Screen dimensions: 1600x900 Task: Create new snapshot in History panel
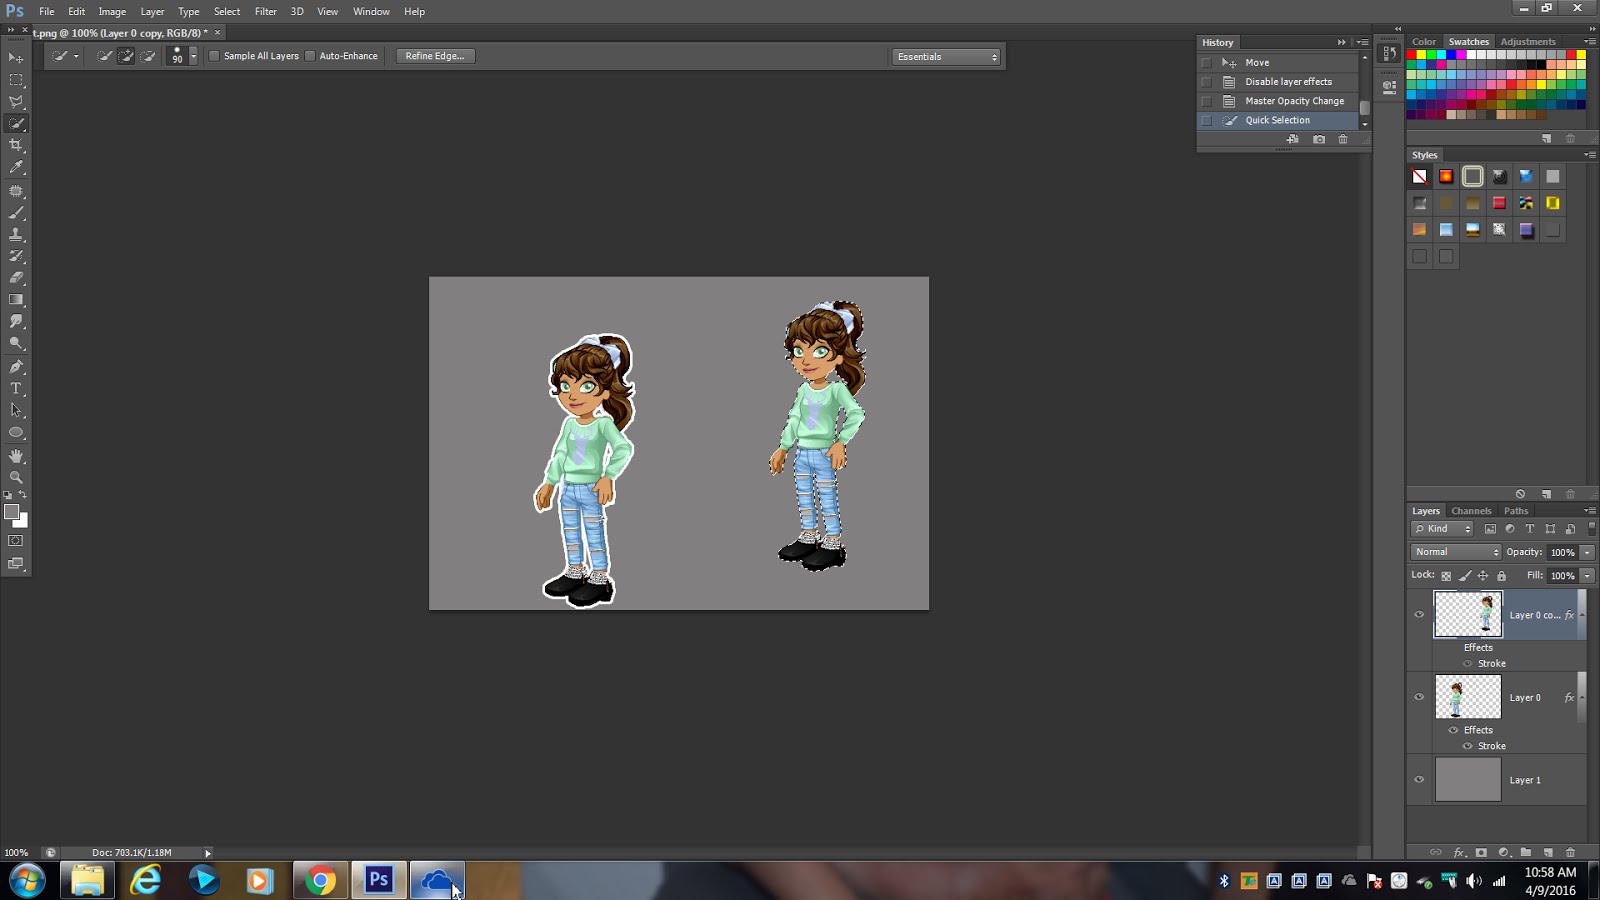pos(1319,140)
